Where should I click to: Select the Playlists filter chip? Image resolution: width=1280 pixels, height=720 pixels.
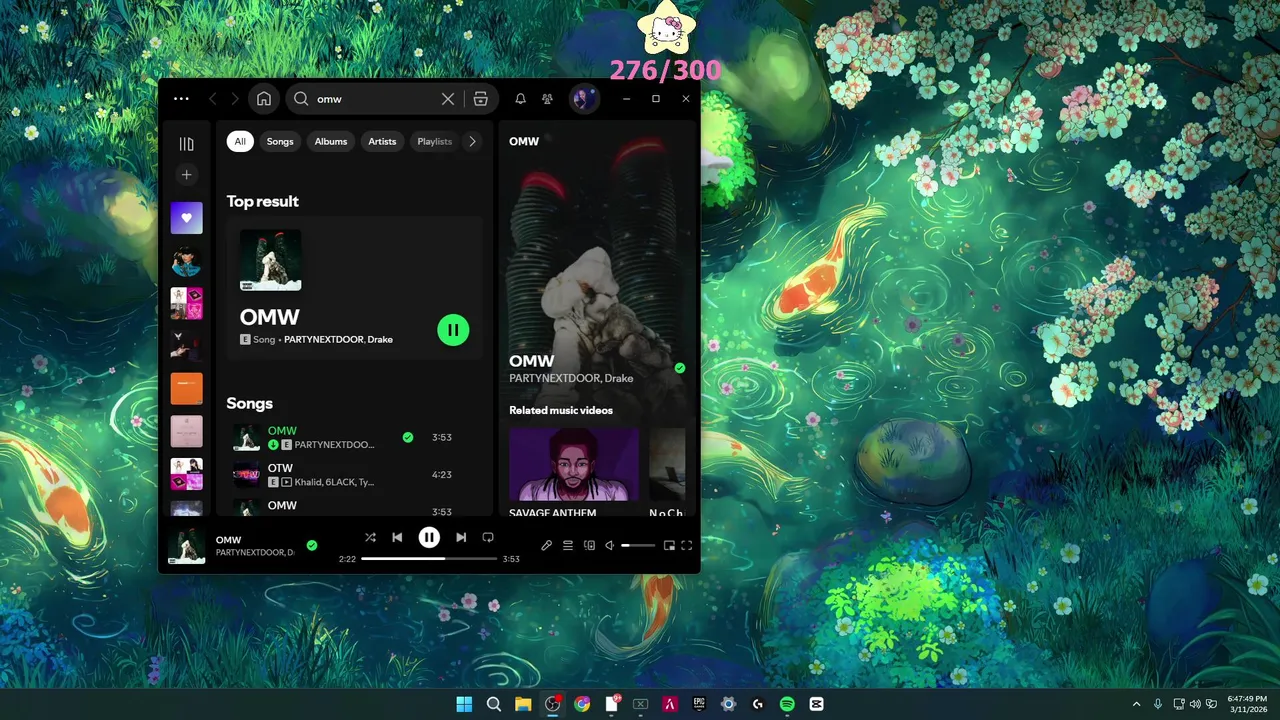click(x=434, y=141)
